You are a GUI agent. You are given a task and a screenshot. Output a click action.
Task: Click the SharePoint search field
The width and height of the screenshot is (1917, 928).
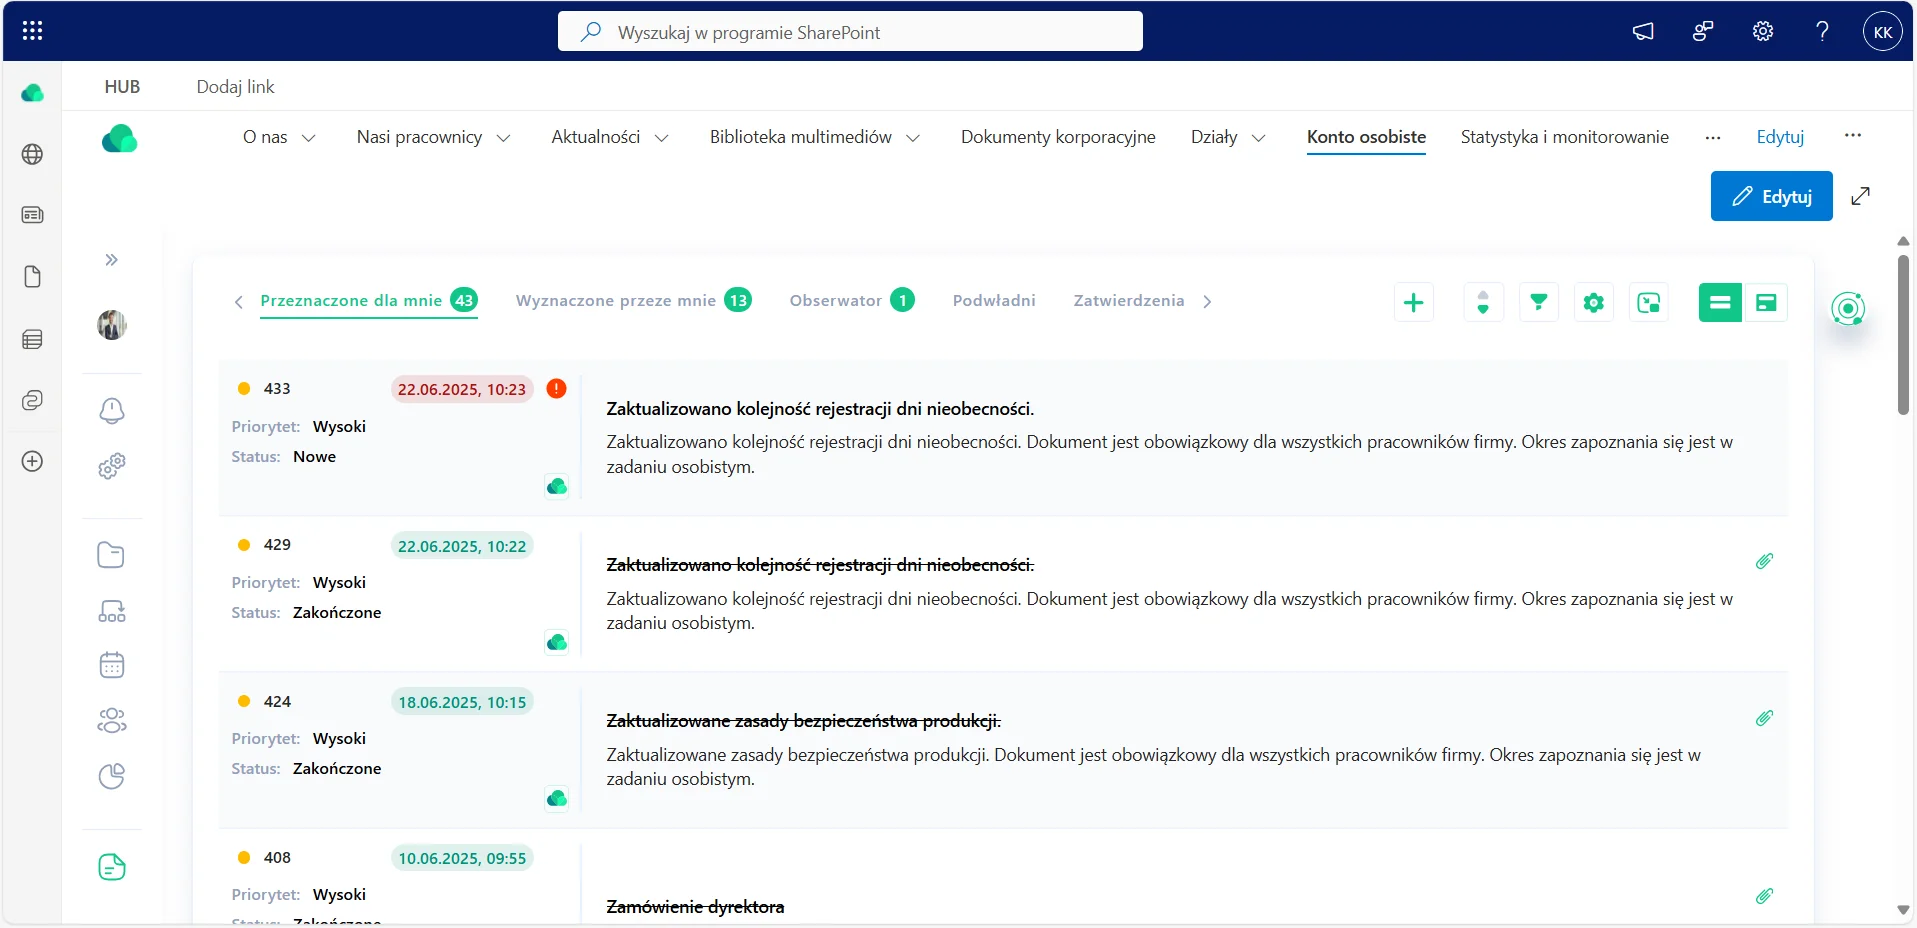click(x=850, y=32)
